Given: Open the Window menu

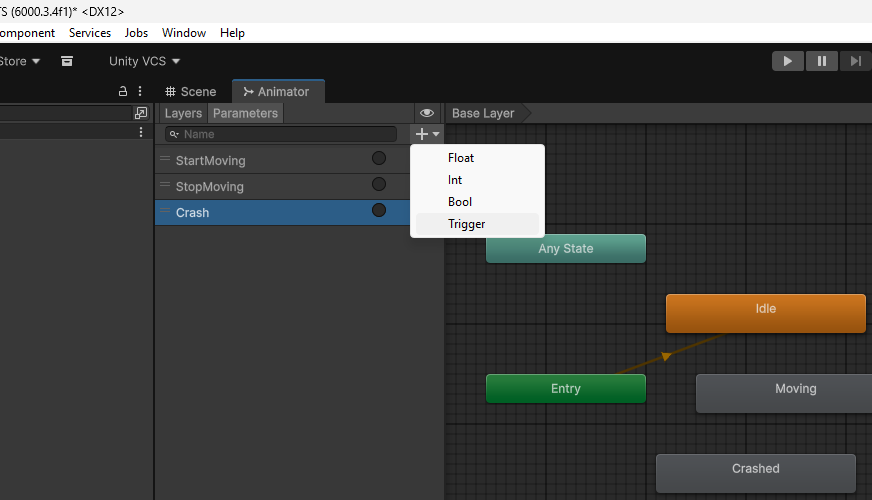Looking at the screenshot, I should (x=184, y=33).
